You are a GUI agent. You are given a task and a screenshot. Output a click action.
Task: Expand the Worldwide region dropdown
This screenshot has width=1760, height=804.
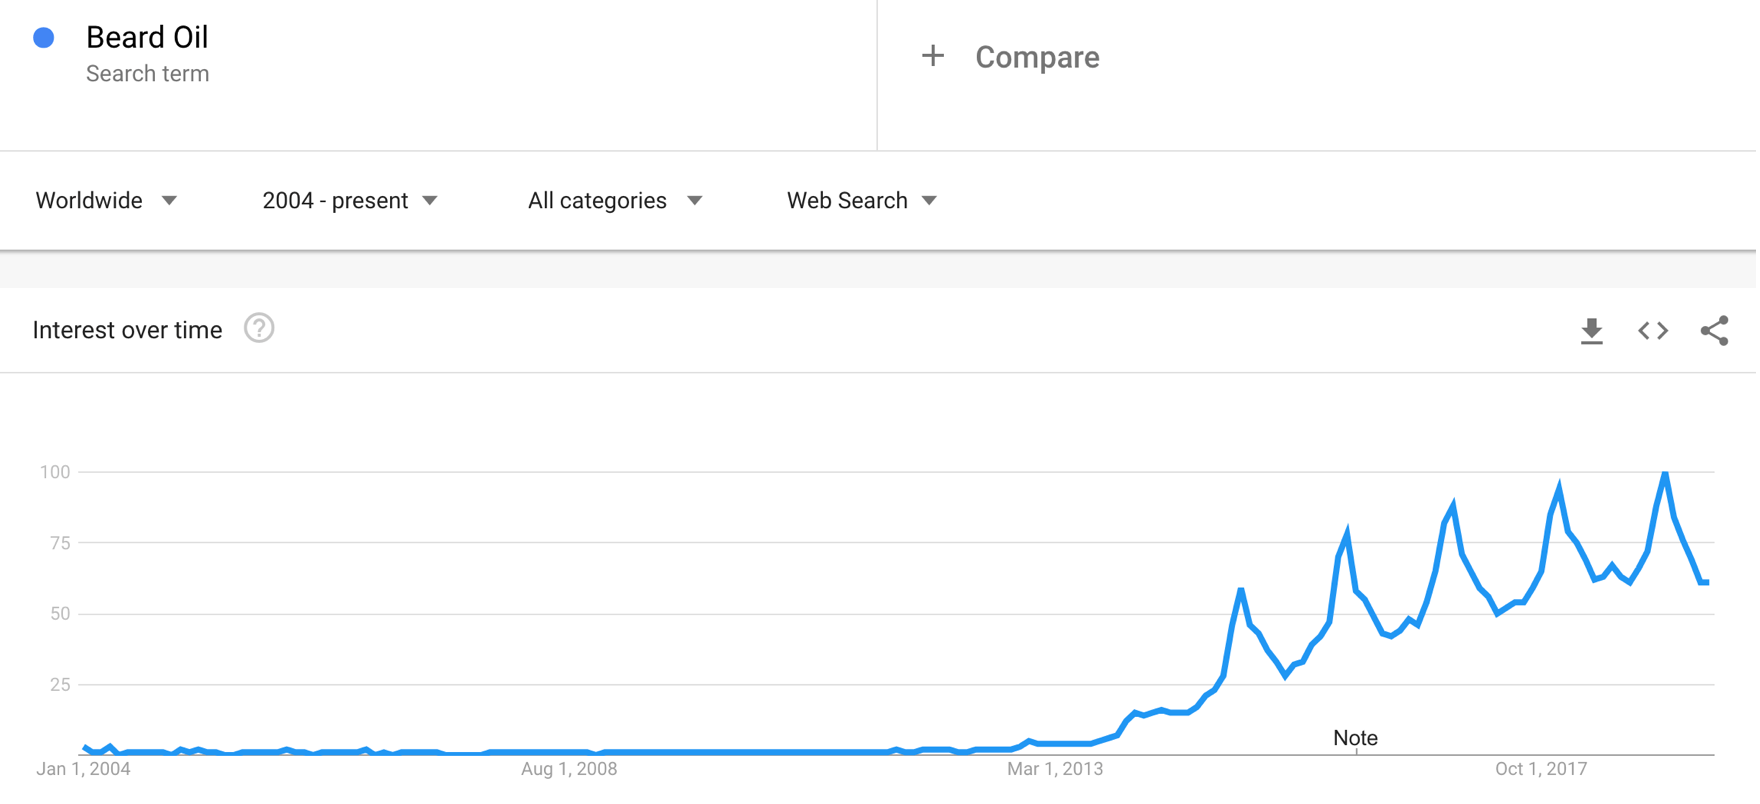[106, 201]
